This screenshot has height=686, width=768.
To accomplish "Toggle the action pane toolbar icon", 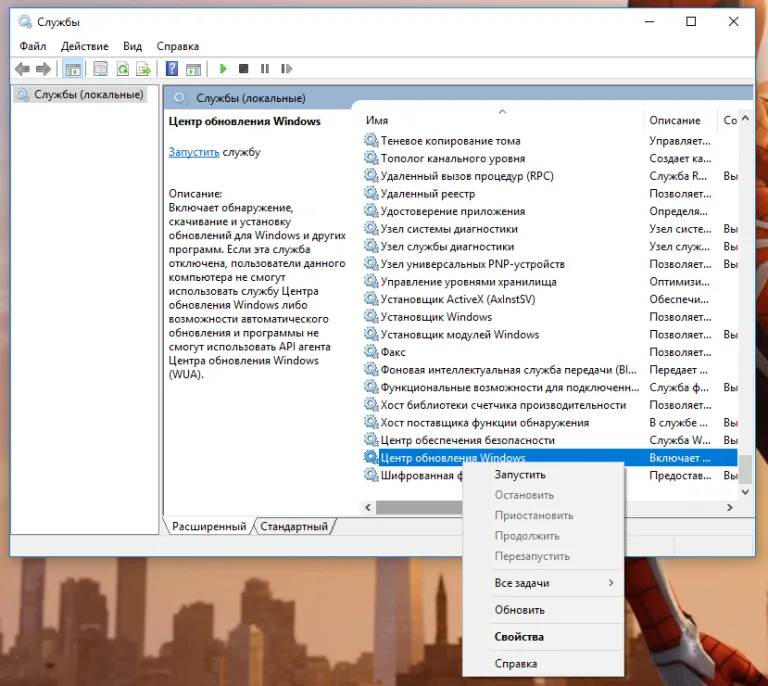I will (x=193, y=69).
